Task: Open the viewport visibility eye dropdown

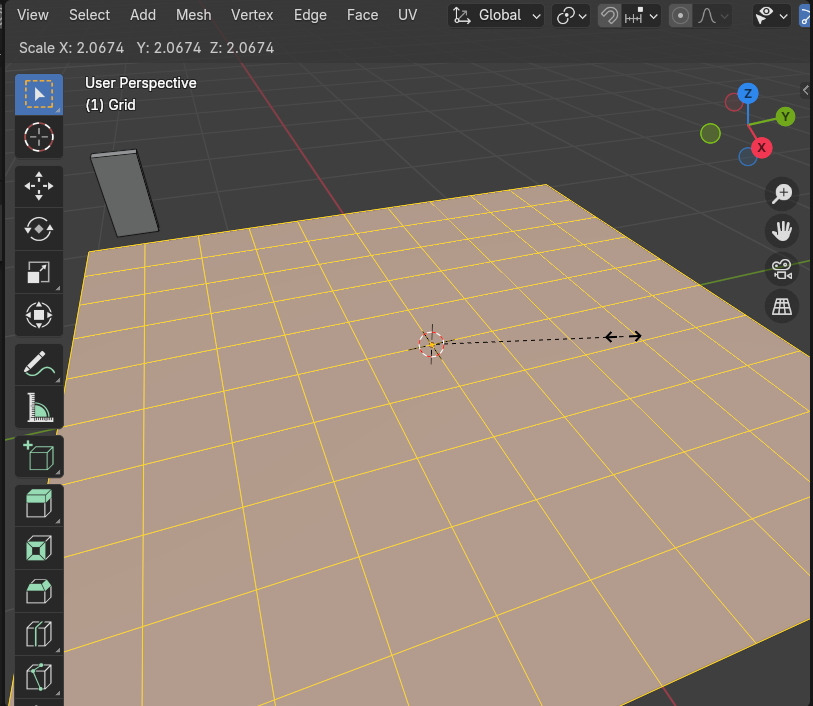Action: tap(772, 16)
